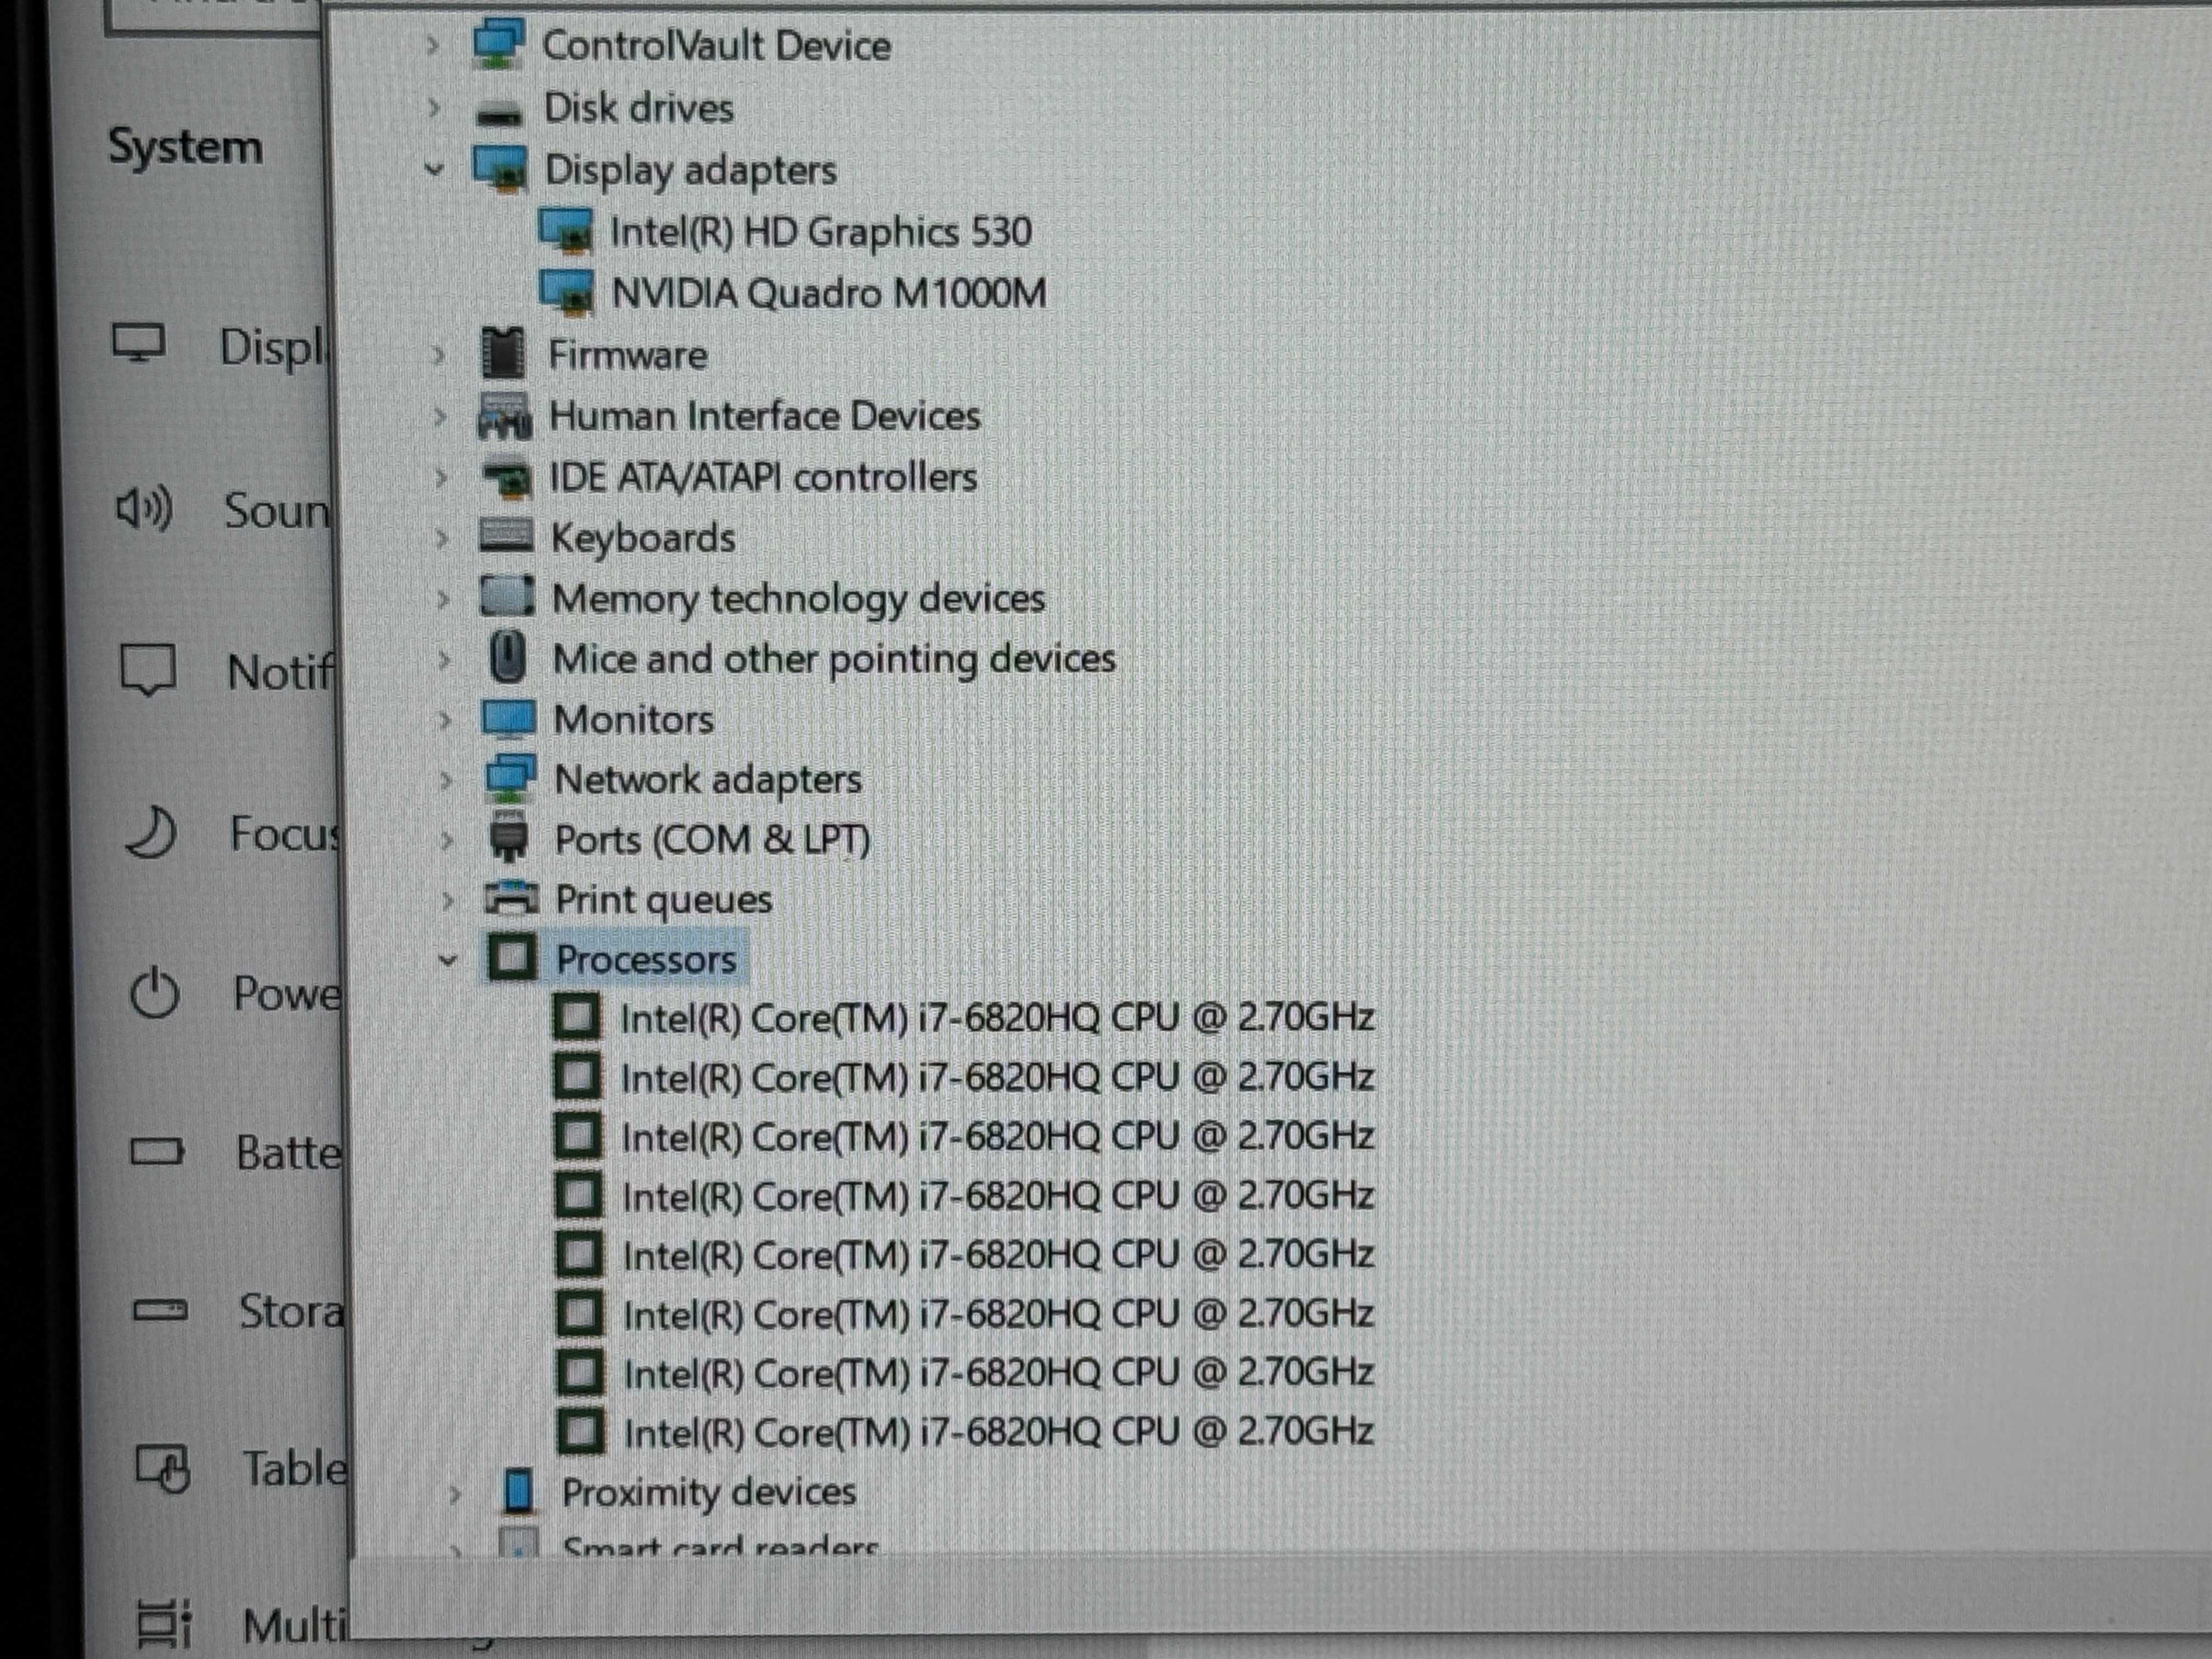Expand the ControlVault Device node
Image resolution: width=2212 pixels, height=1659 pixels.
tap(433, 45)
